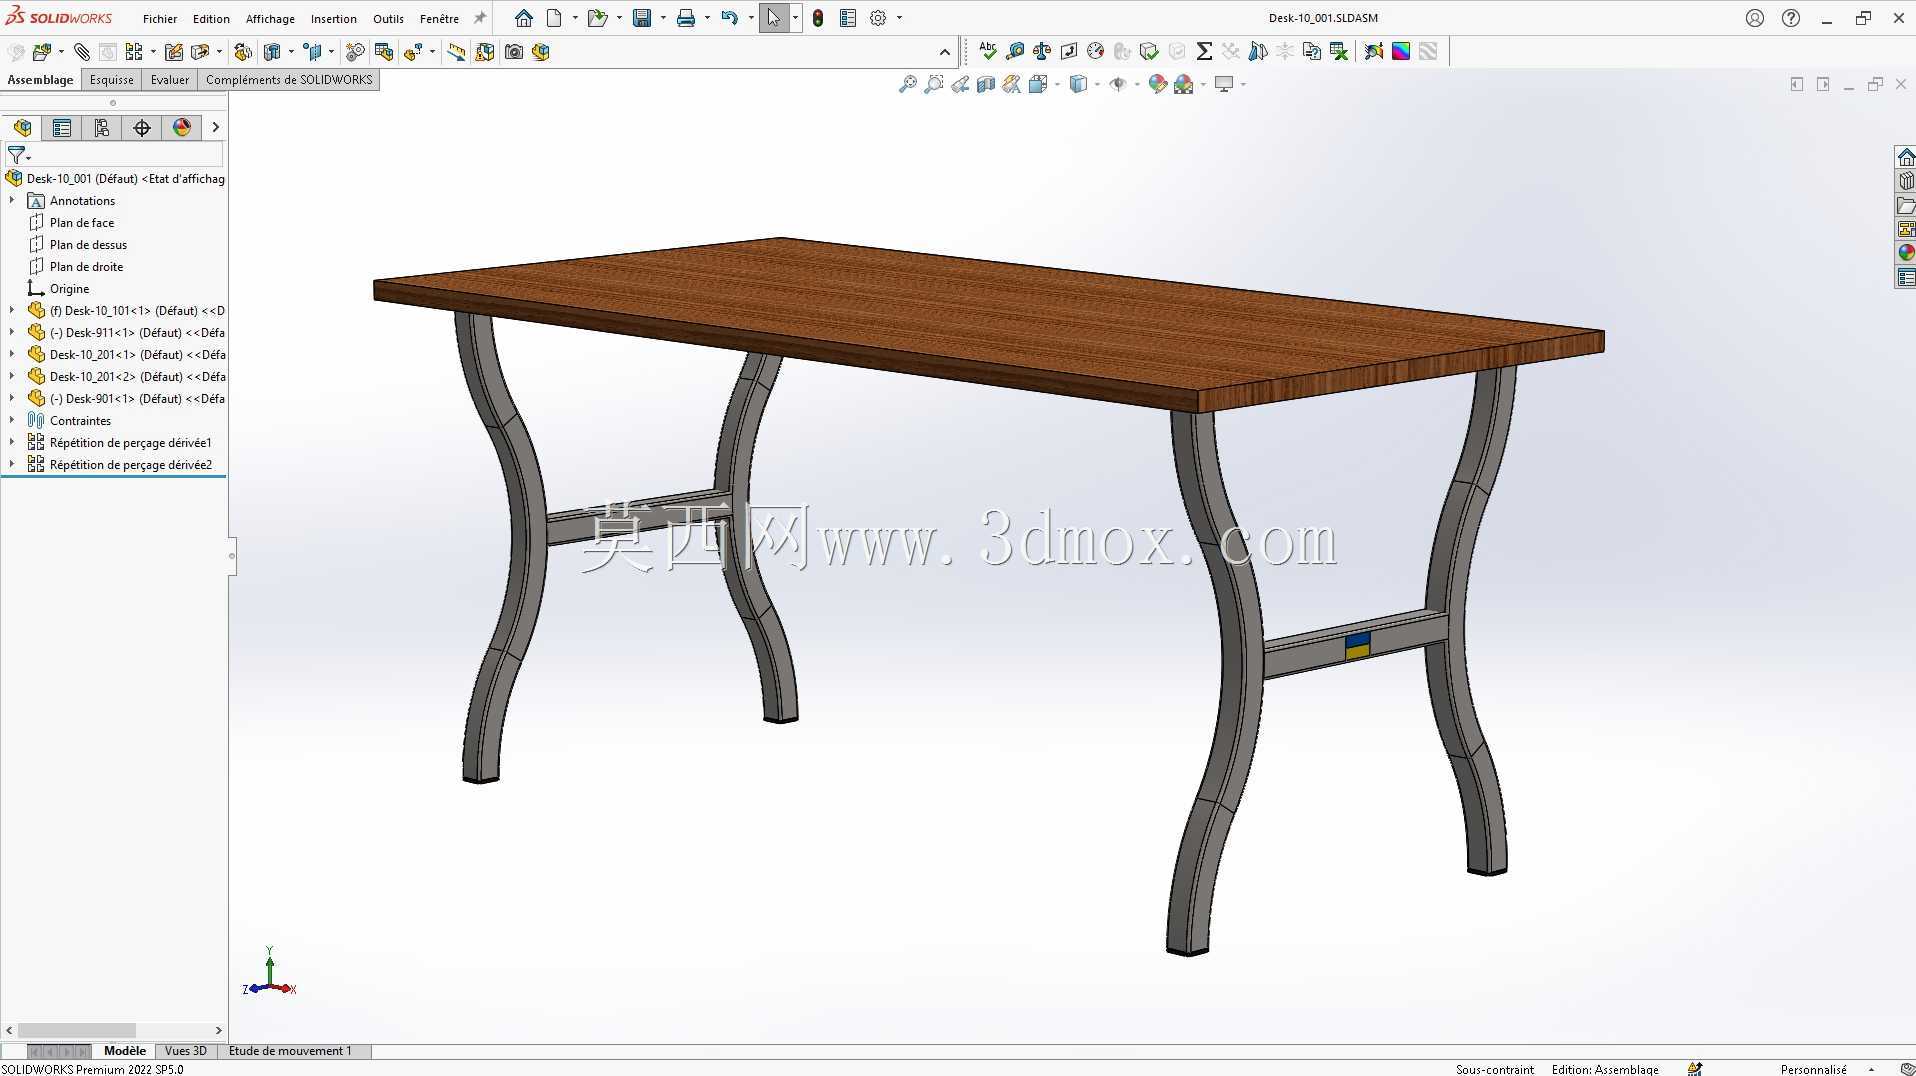Click the Instant3D ruler icon
This screenshot has width=1916, height=1076.
(456, 52)
